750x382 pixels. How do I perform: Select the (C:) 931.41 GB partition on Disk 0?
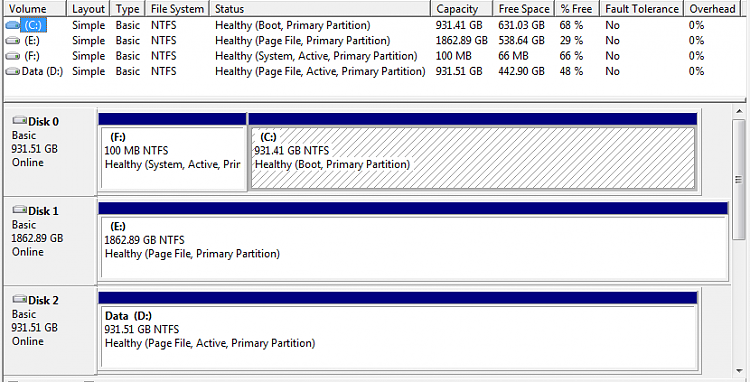tap(473, 152)
